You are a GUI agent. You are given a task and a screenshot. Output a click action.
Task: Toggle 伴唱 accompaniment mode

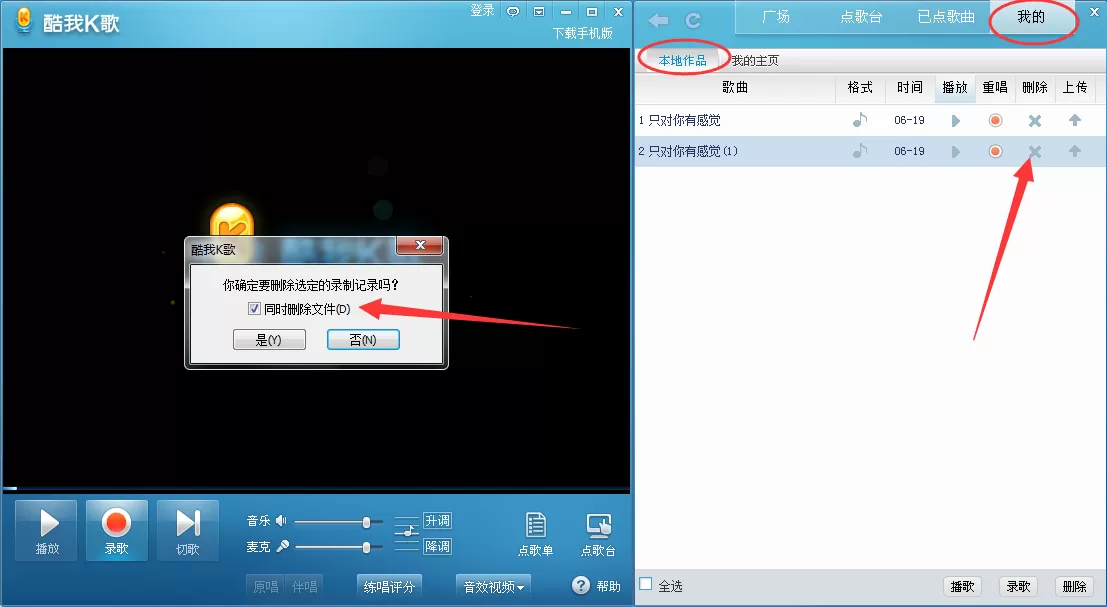click(304, 587)
